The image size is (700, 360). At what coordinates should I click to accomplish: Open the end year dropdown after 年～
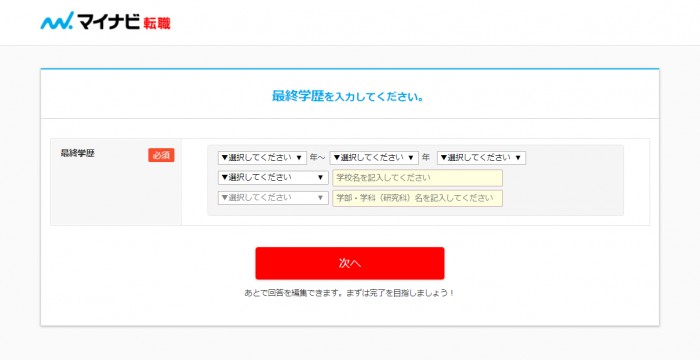tap(374, 158)
